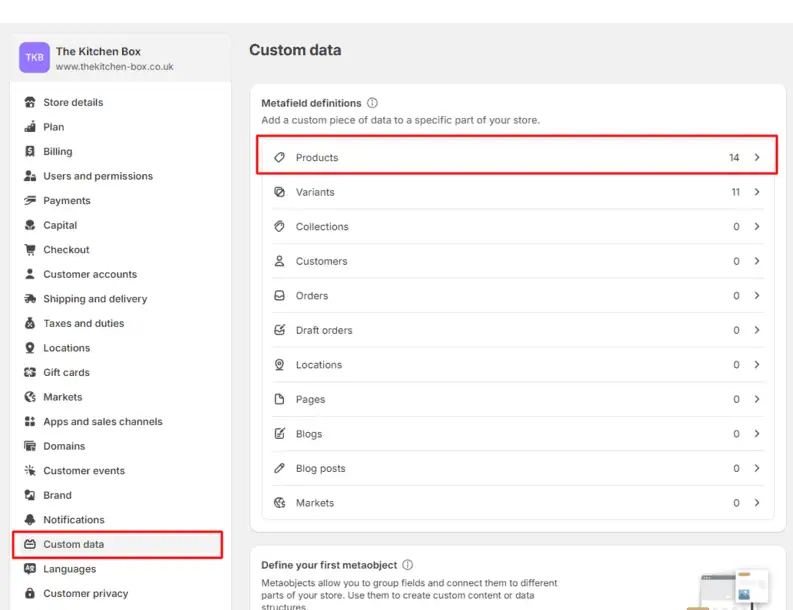793x610 pixels.
Task: Click the Draft orders icon
Action: (x=279, y=330)
